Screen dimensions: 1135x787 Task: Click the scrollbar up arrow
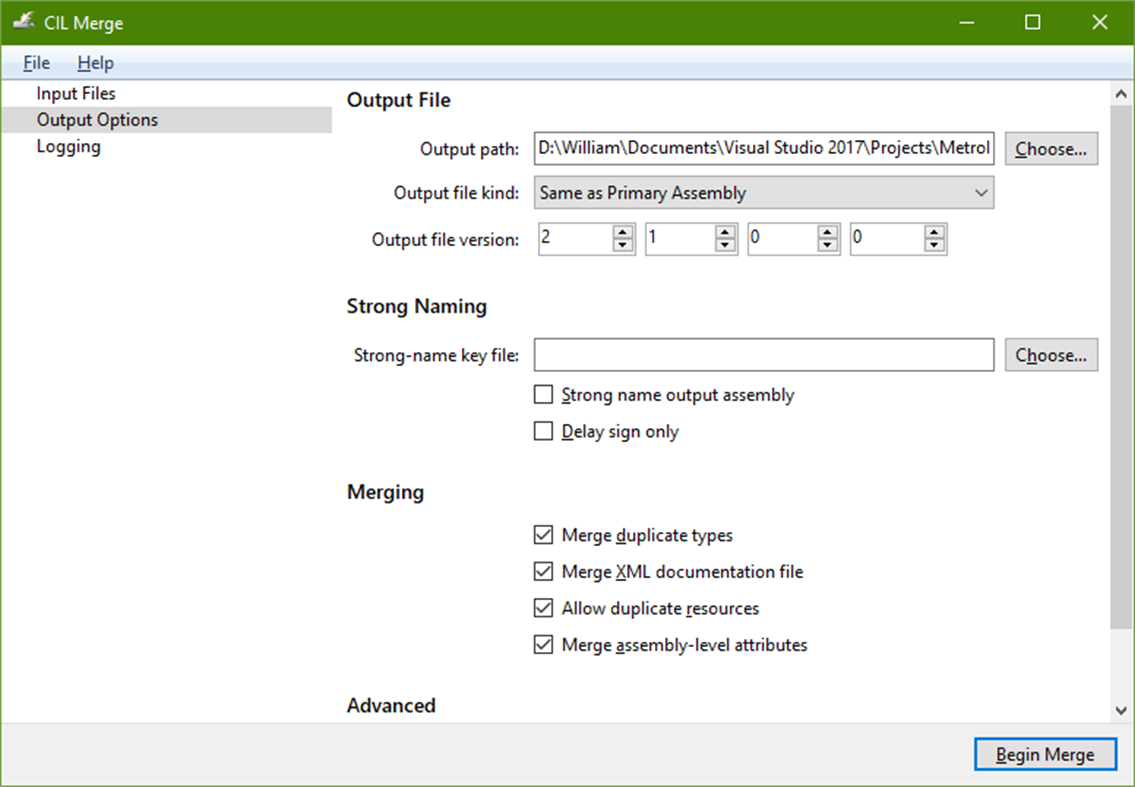1121,93
